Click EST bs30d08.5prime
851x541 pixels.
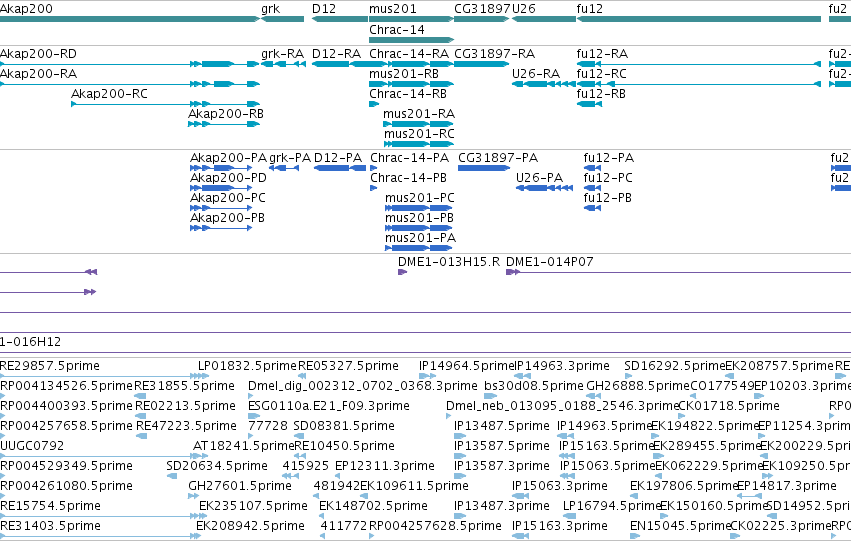click(x=534, y=386)
